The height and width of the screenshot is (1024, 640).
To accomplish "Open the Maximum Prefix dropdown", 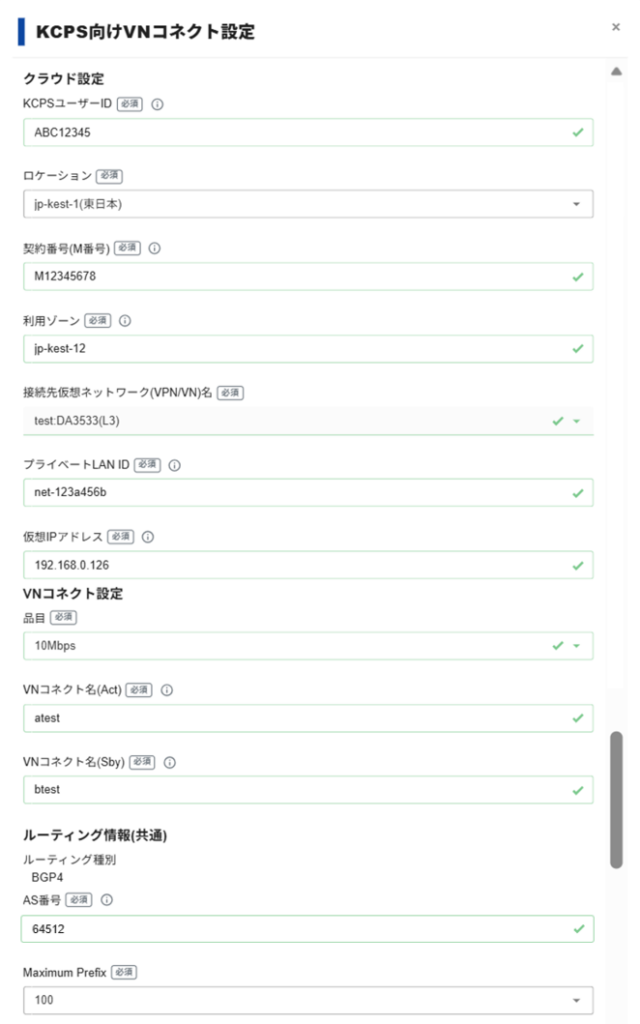I will click(308, 1000).
